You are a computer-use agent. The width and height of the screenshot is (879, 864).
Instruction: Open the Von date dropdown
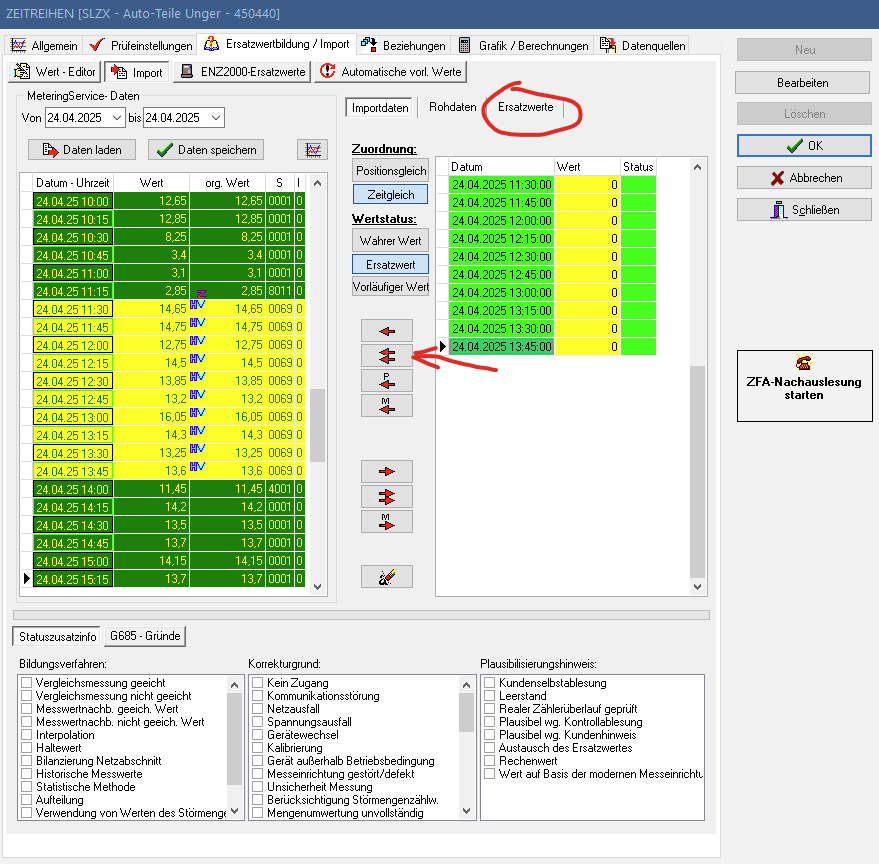[x=118, y=118]
